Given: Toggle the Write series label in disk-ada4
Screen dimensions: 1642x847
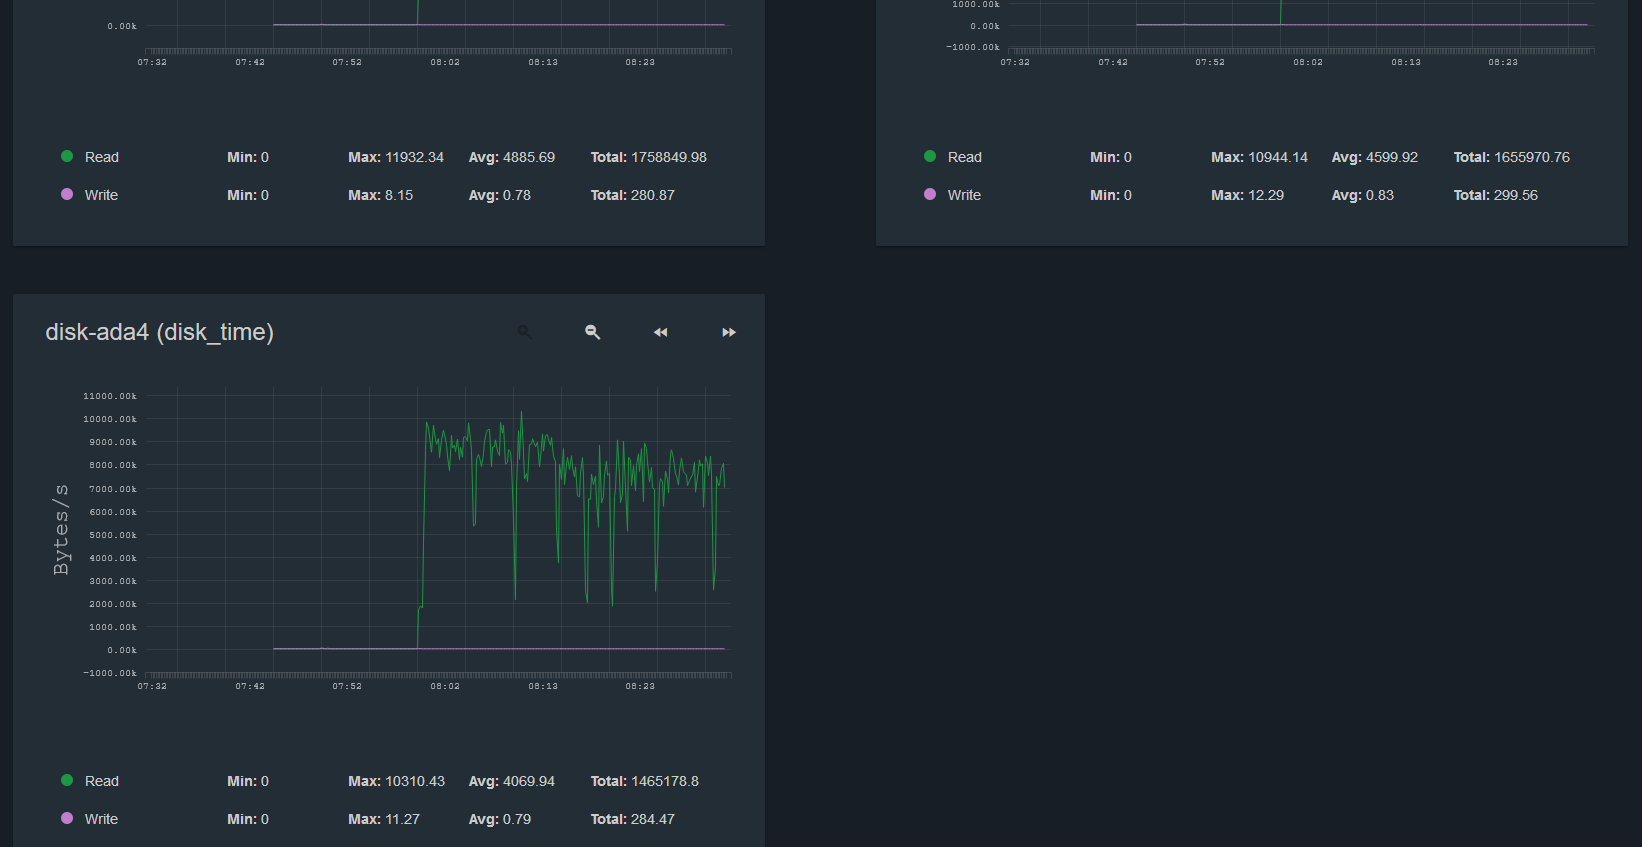Looking at the screenshot, I should click(101, 819).
